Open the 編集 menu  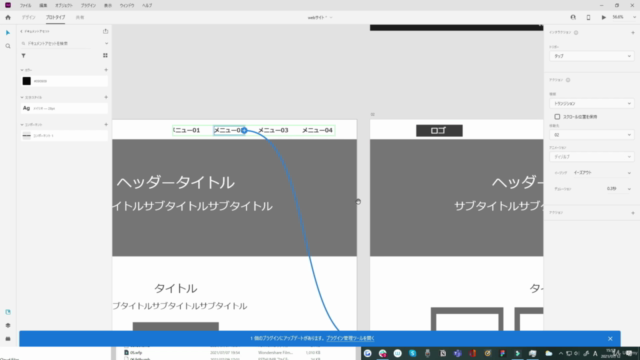point(43,6)
